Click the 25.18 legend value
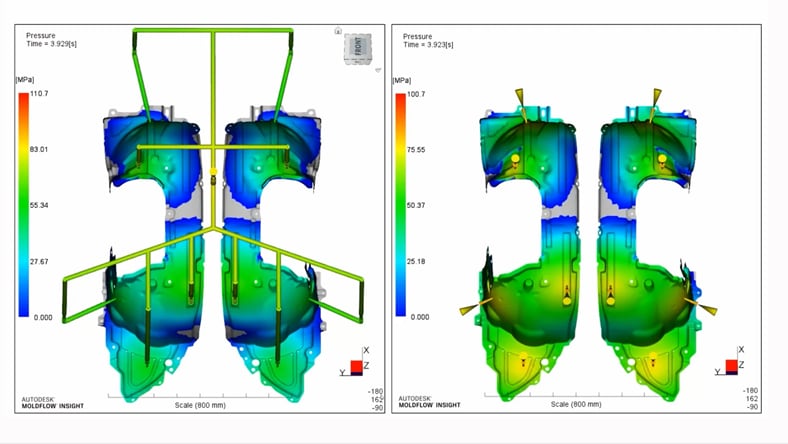 [x=416, y=261]
